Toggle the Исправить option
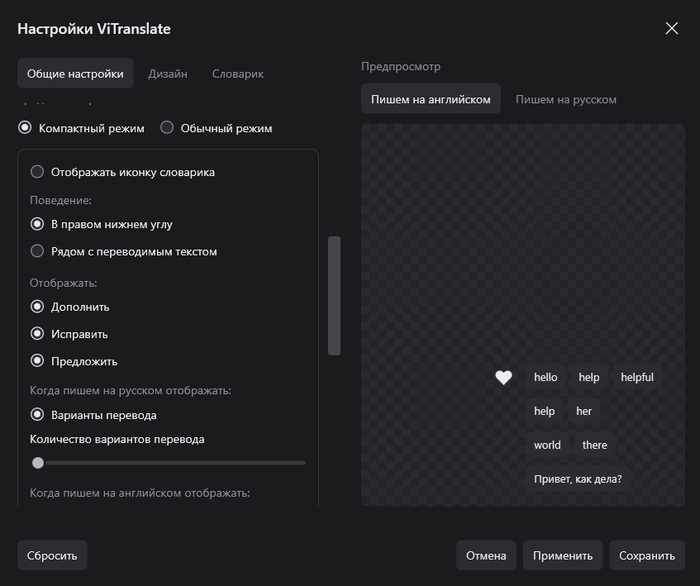 coord(37,334)
